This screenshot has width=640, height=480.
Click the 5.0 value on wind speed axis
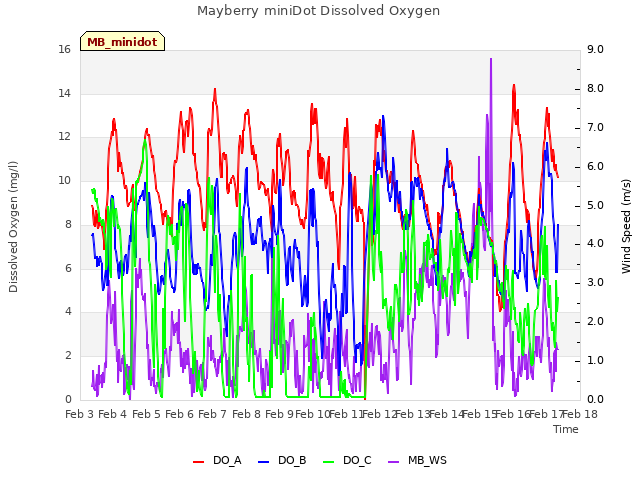tap(595, 205)
